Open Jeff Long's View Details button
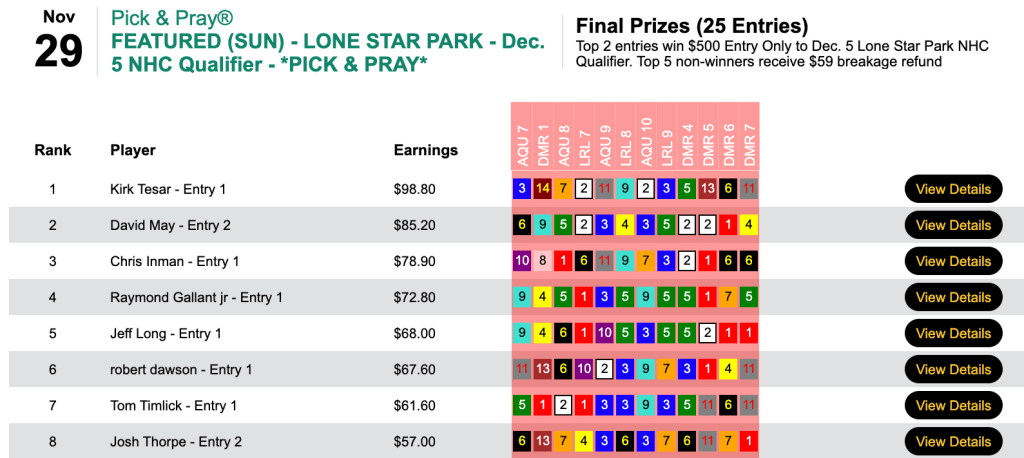 953,333
